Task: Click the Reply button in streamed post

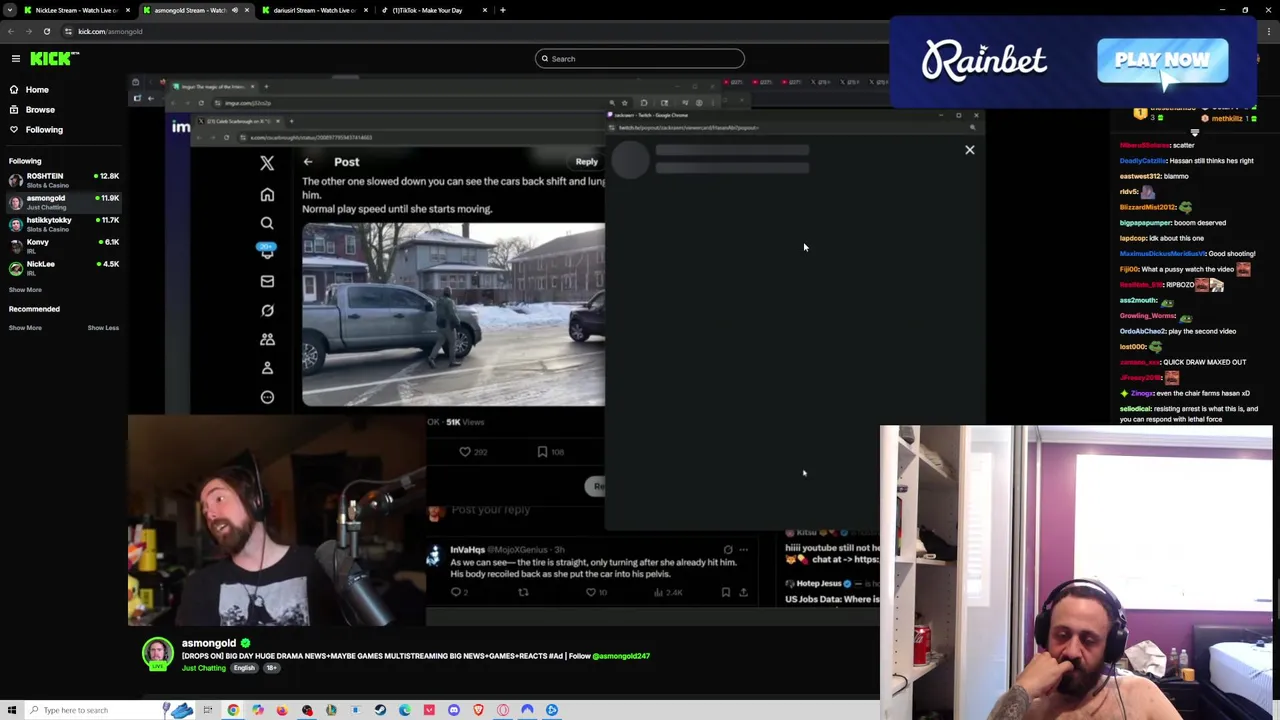Action: tap(587, 162)
